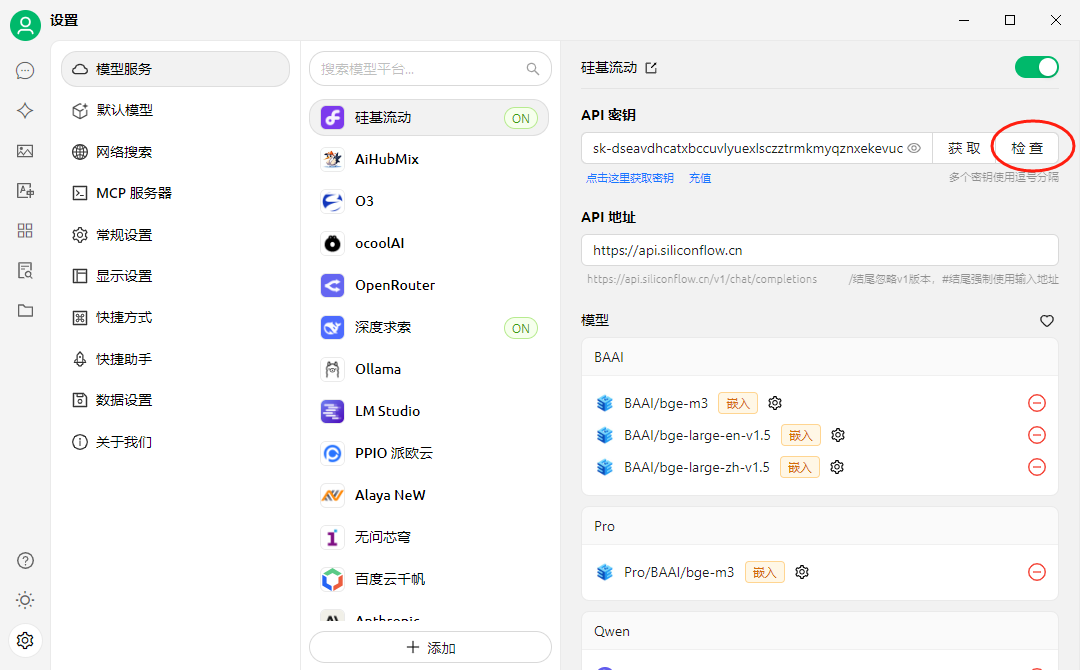Open BAAI/bge-m3 model settings gear
Image resolution: width=1080 pixels, height=670 pixels.
[x=775, y=402]
